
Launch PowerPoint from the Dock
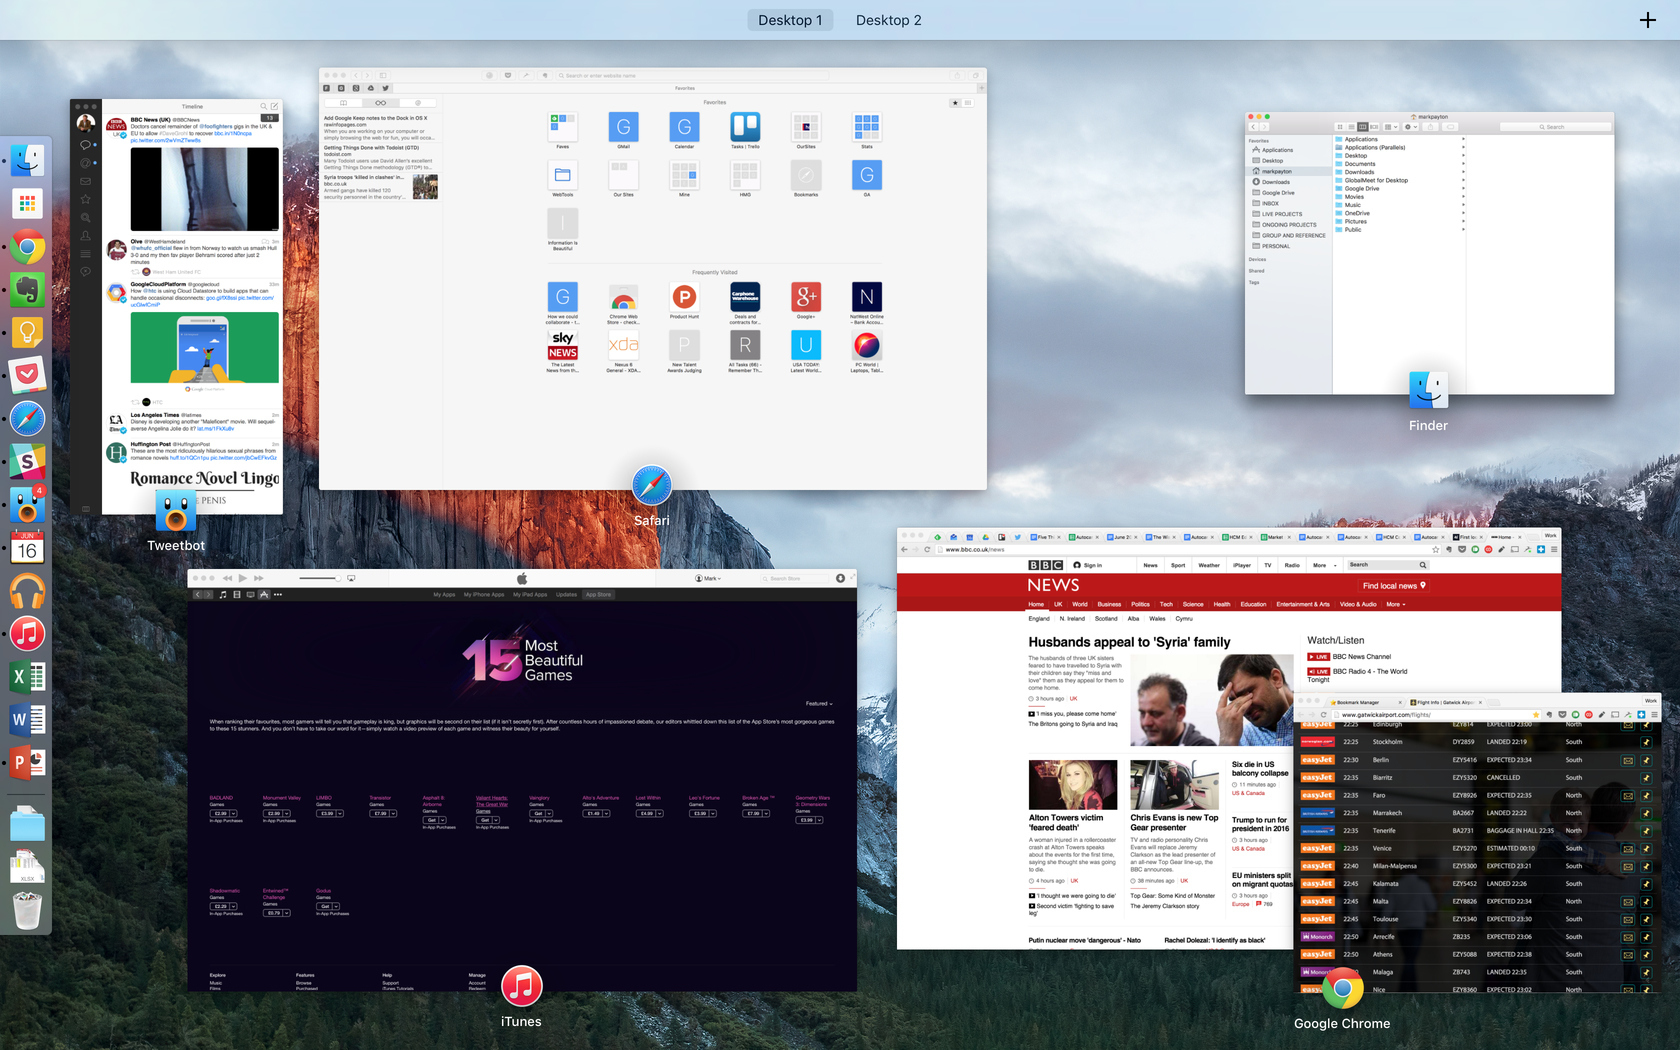[27, 763]
